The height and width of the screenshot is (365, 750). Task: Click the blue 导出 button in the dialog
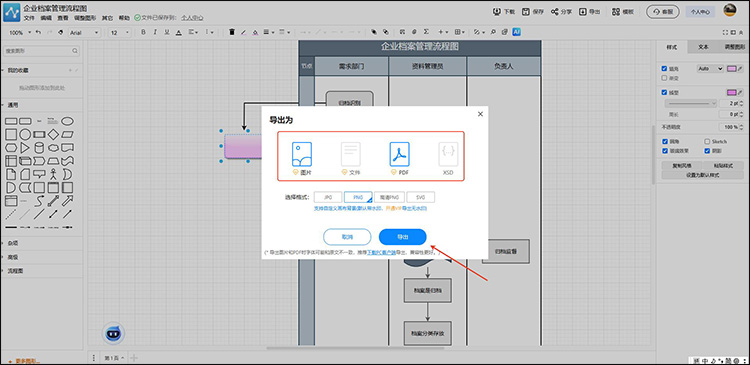point(402,237)
